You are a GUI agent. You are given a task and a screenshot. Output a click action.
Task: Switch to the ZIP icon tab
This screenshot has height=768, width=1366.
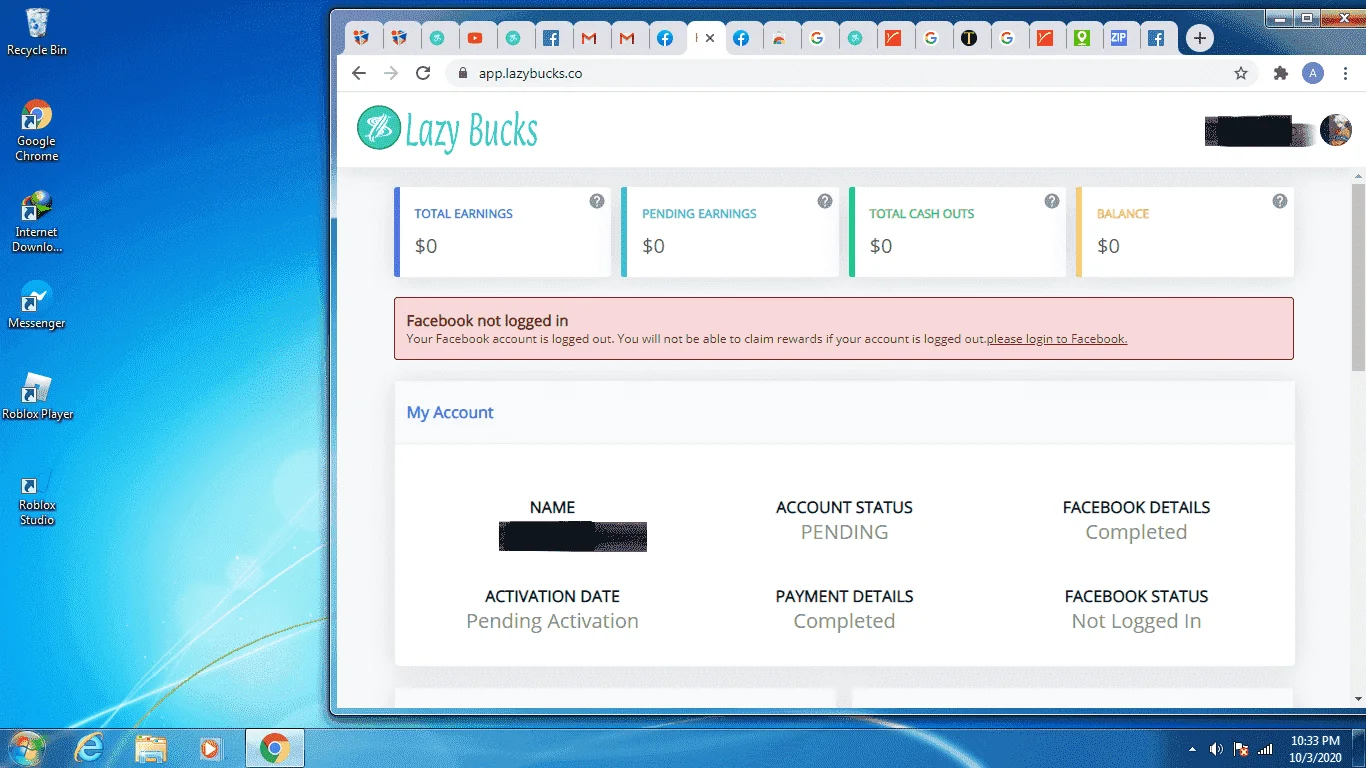tap(1118, 38)
